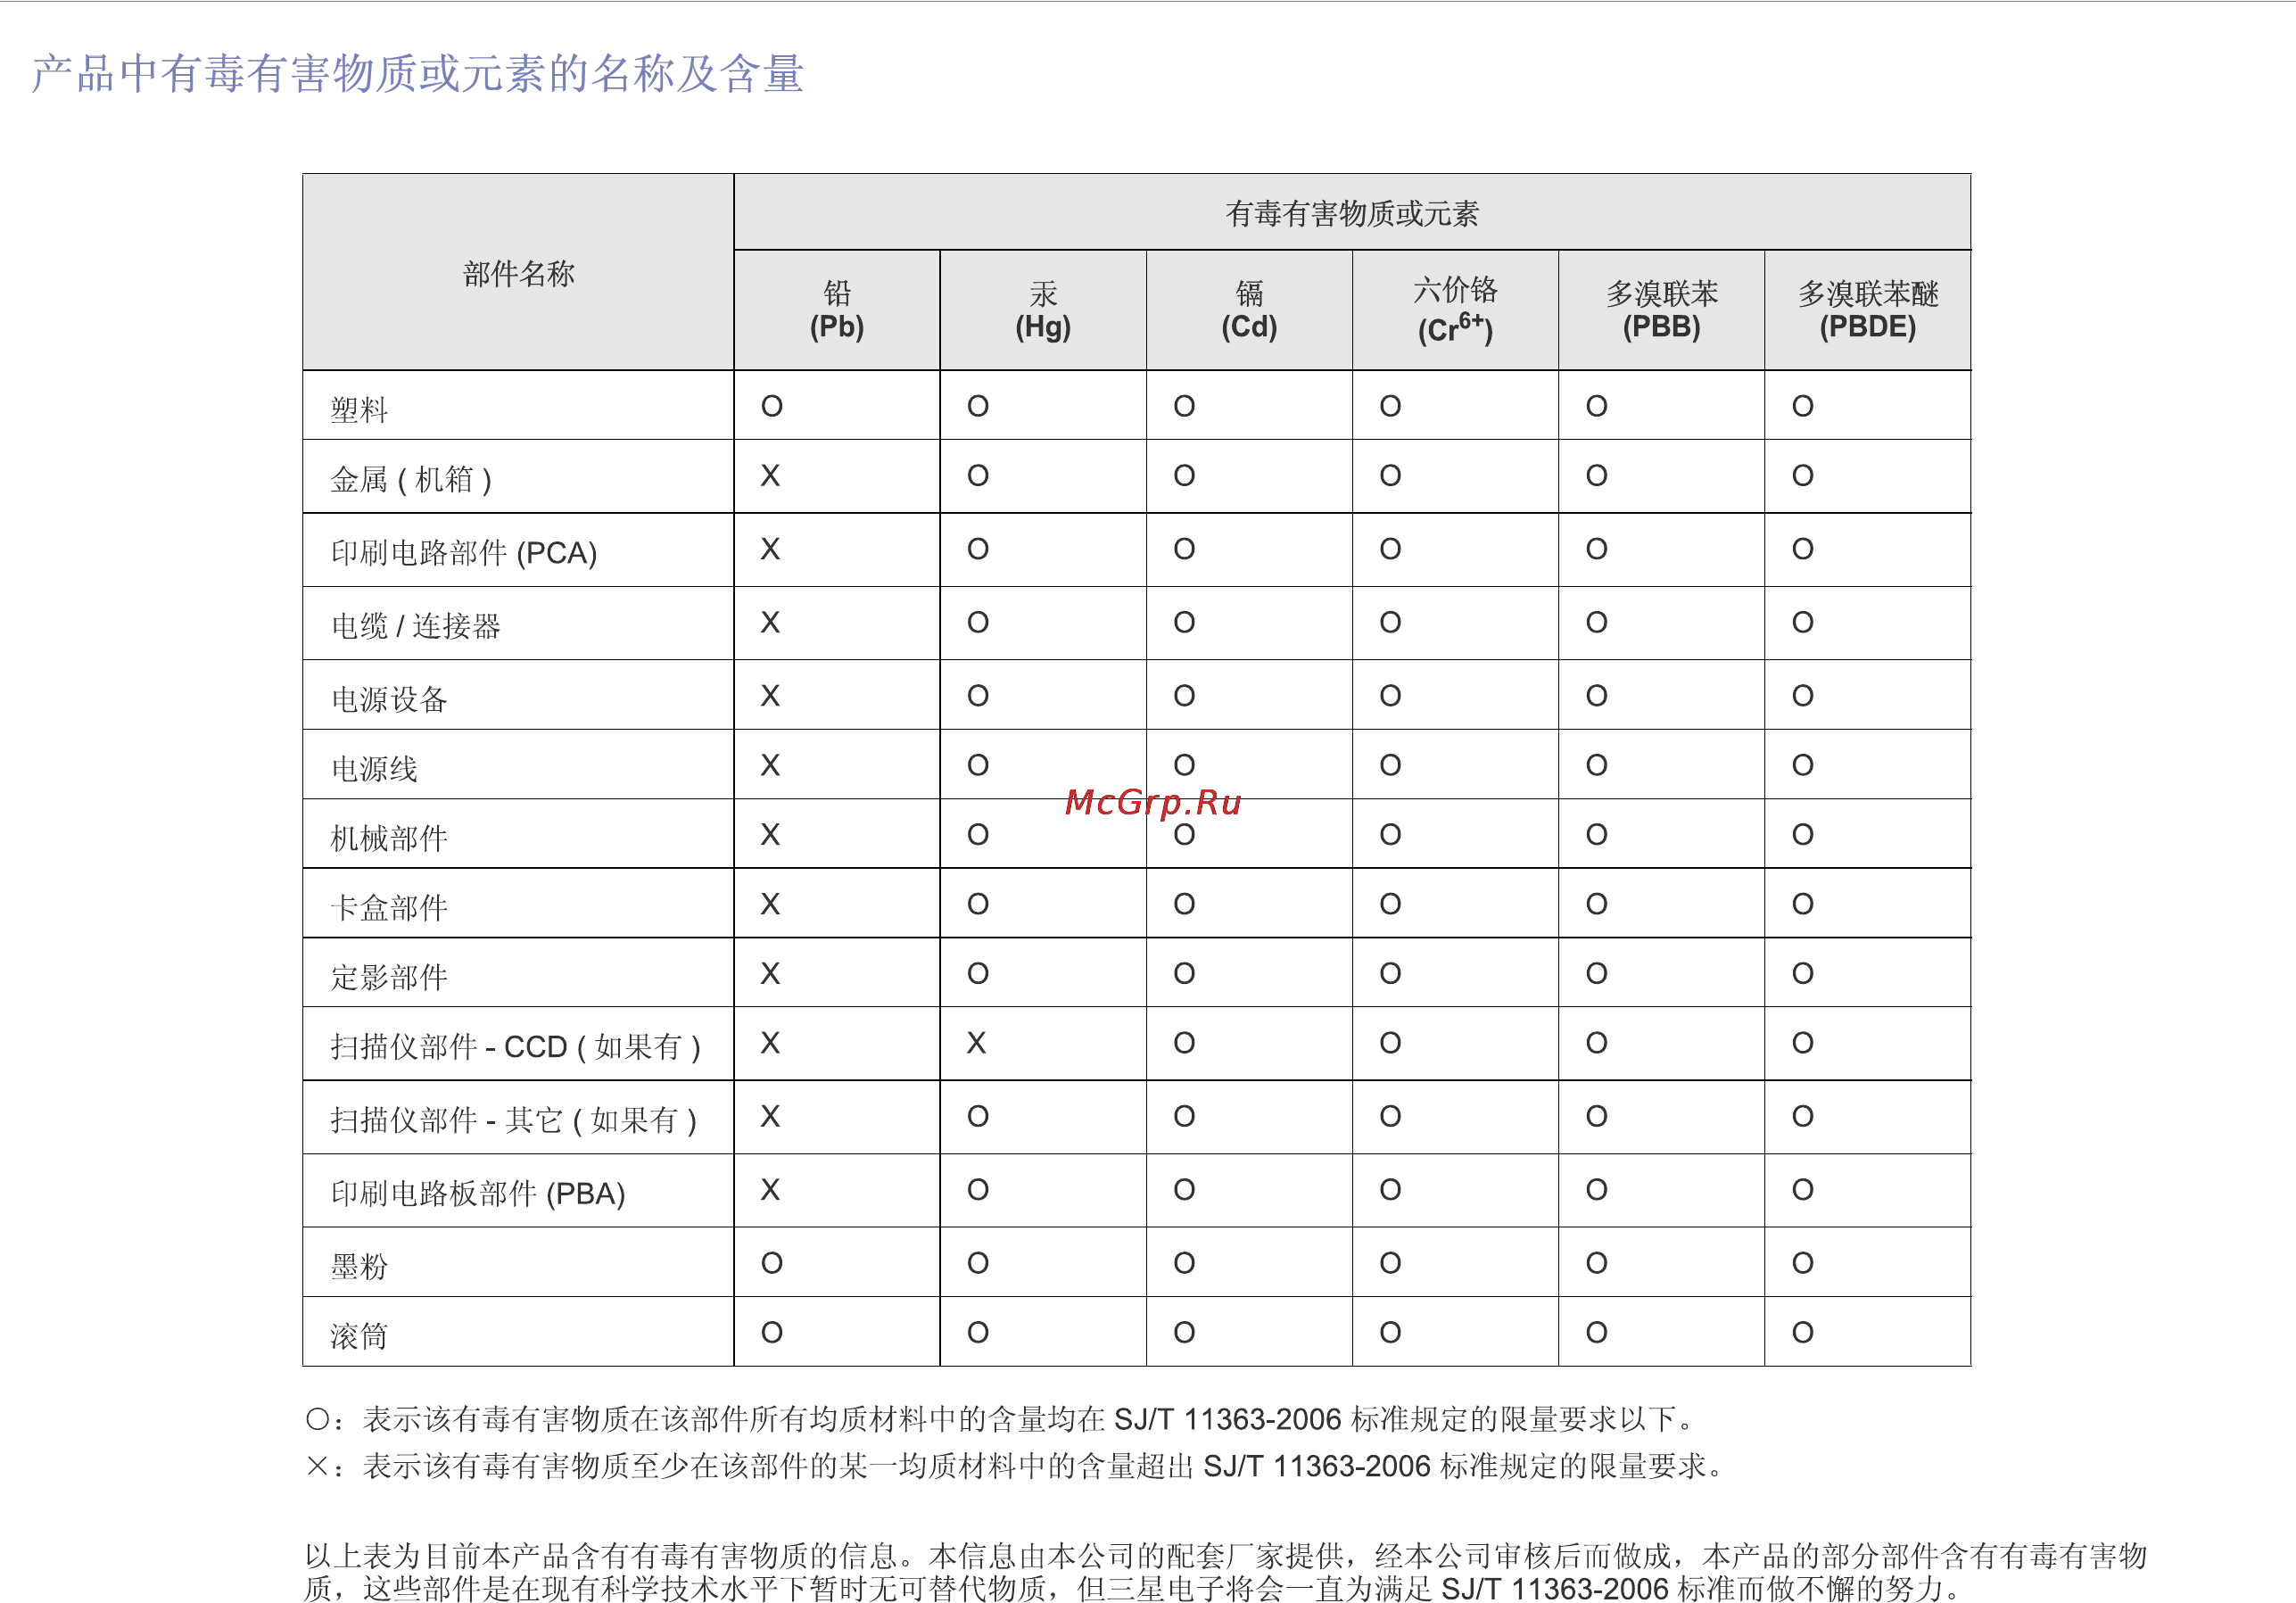Click the Pb value X in 电缆 / 连接器 row
2296x1603 pixels.
click(770, 622)
